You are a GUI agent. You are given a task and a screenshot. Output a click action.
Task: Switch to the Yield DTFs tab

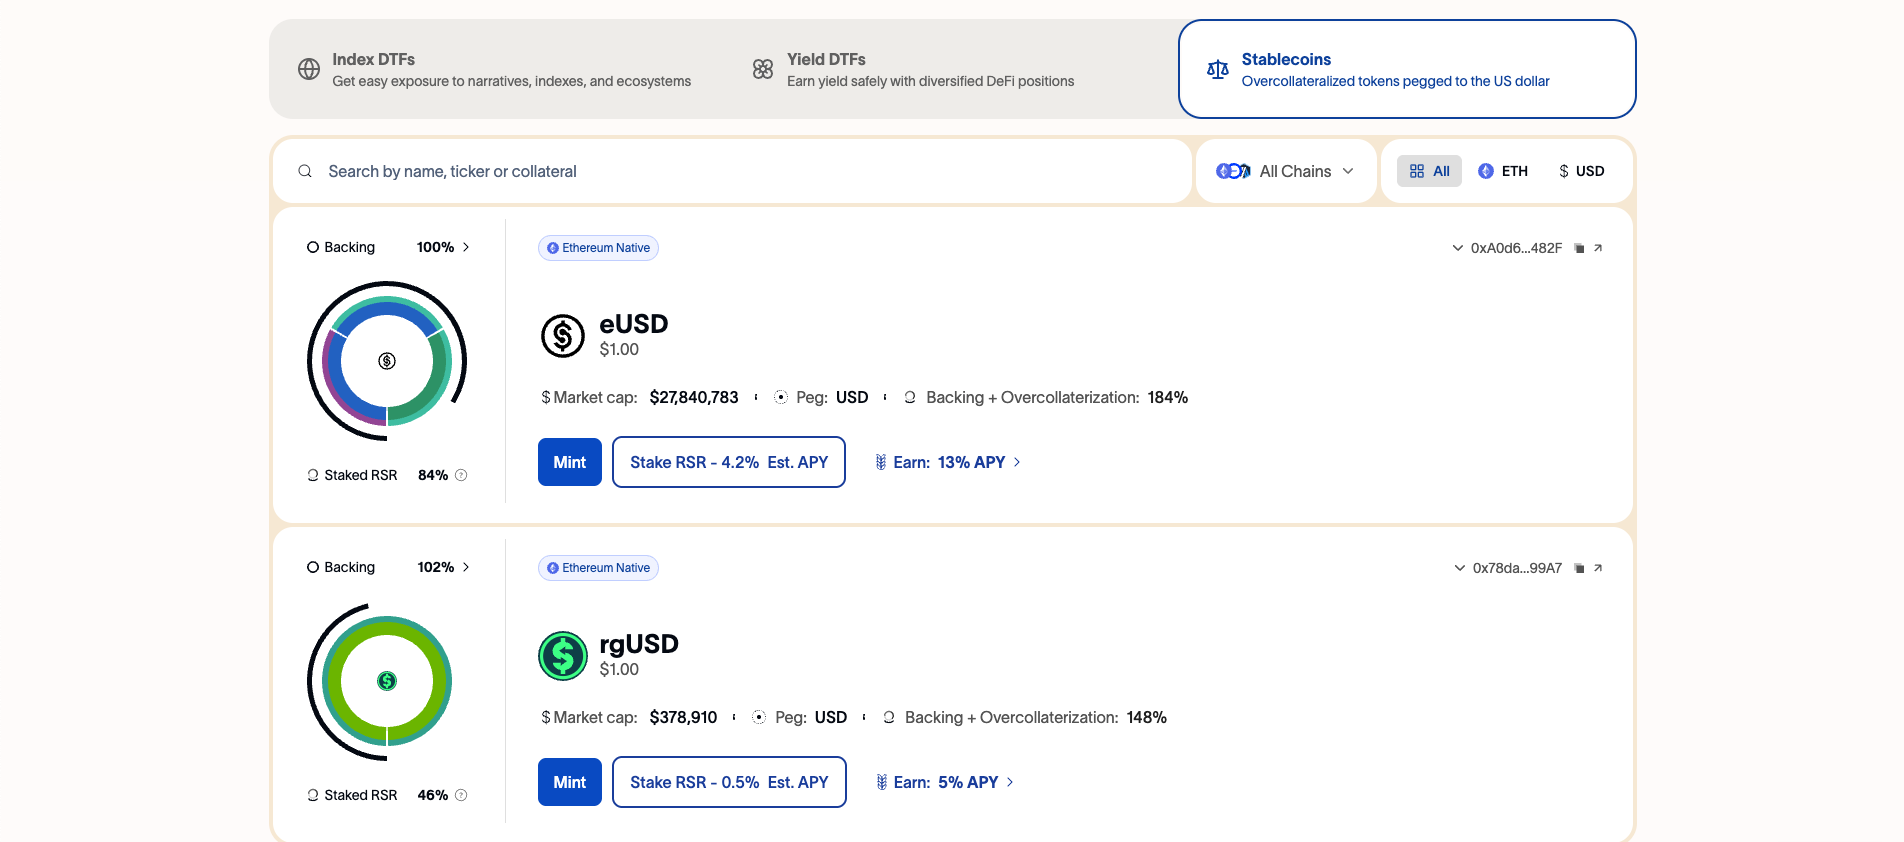point(950,69)
